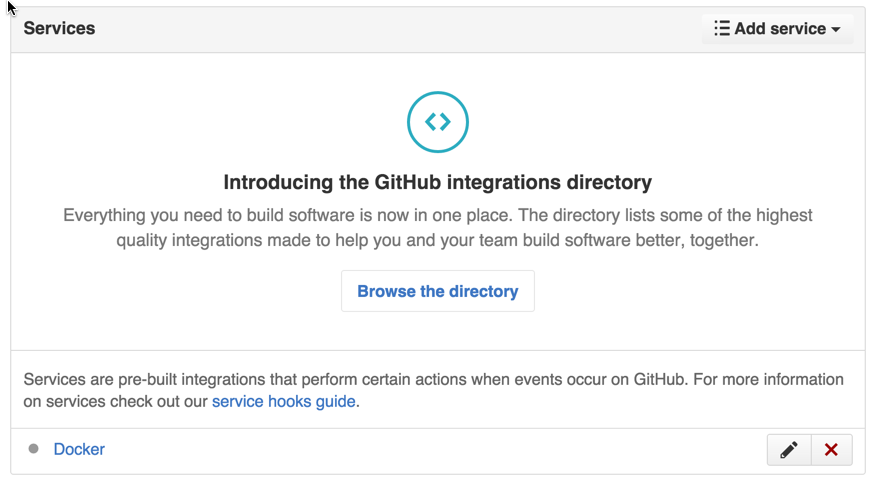Viewport: 876px width, 477px height.
Task: Open the service hooks guide link
Action: point(284,402)
